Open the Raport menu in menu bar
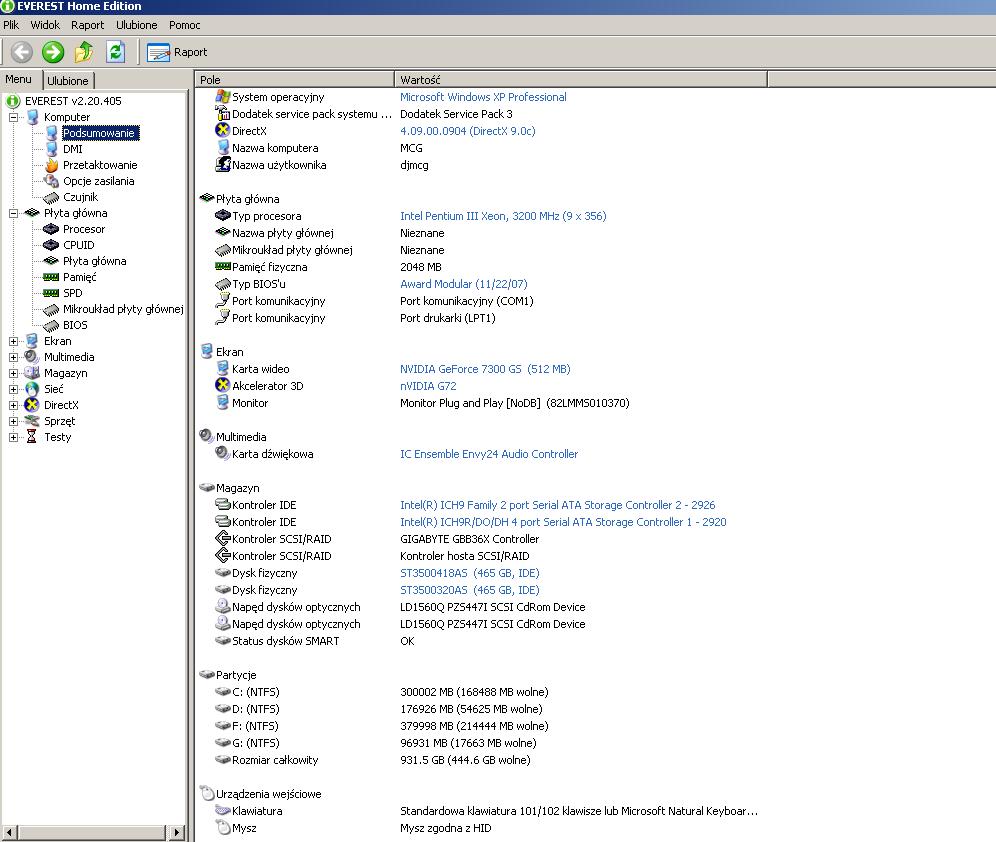Viewport: 996px width, 842px height. pos(87,25)
